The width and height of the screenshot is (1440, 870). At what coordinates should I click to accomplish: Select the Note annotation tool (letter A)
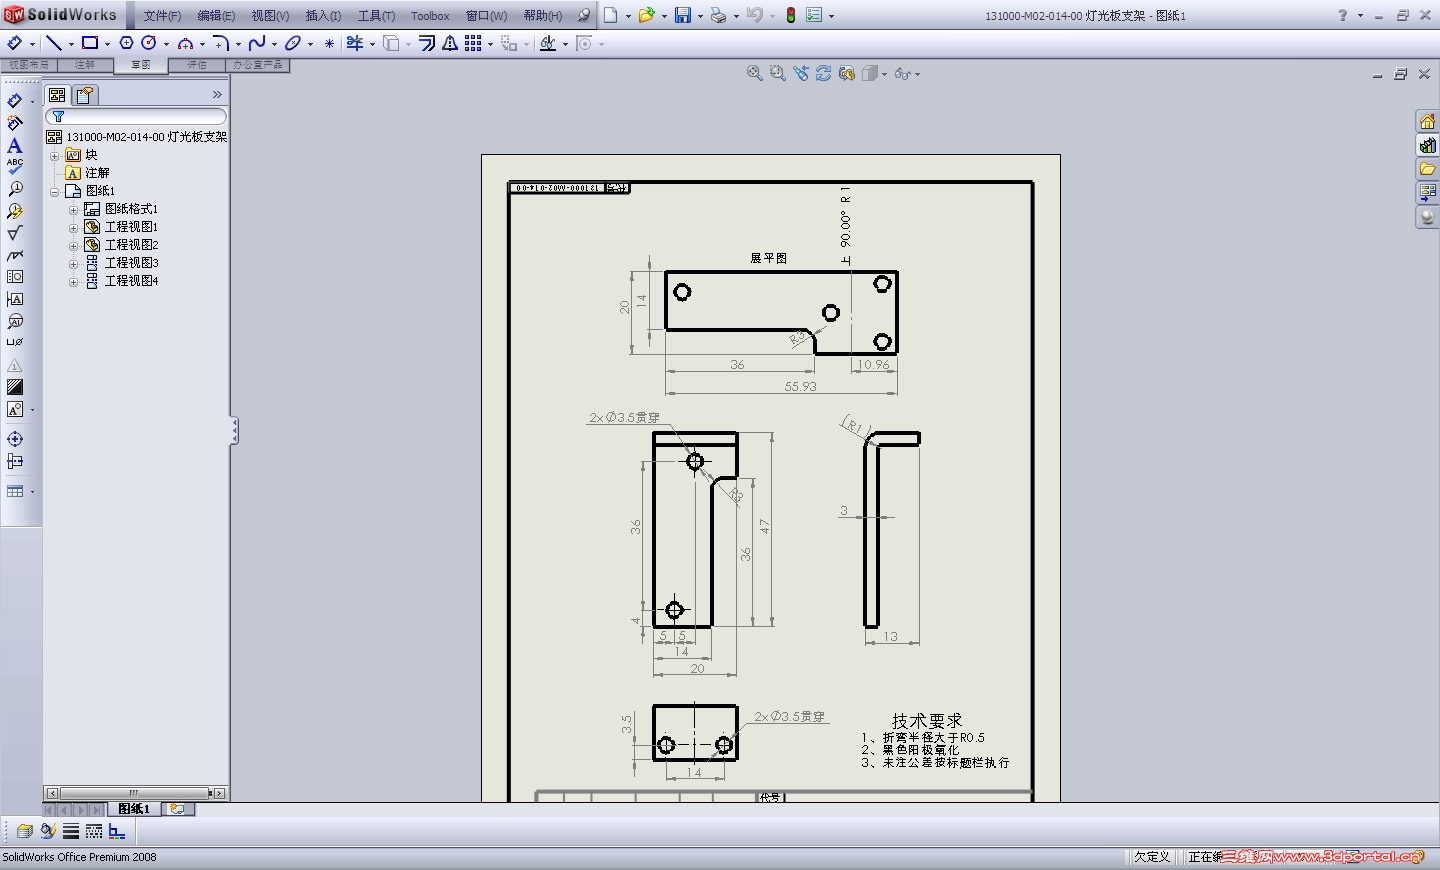(x=15, y=146)
